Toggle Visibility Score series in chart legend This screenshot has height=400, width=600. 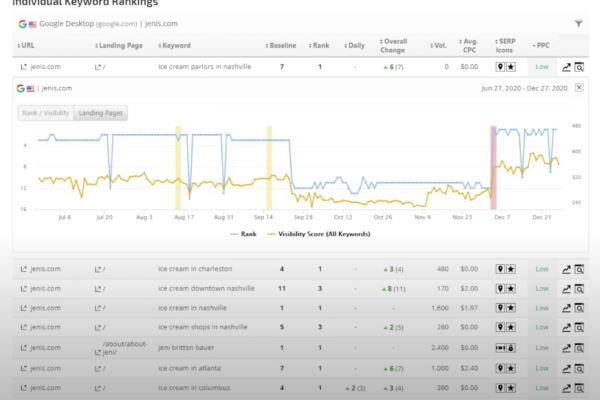click(319, 234)
